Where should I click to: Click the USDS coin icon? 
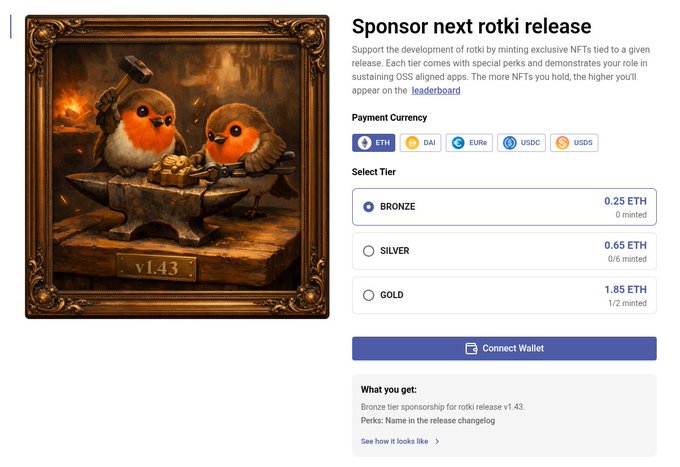[x=562, y=143]
